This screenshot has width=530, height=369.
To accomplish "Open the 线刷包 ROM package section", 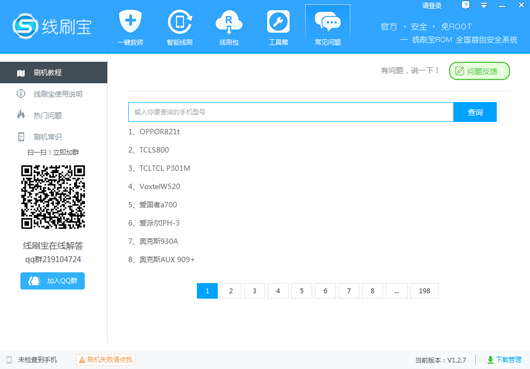I will click(x=229, y=27).
